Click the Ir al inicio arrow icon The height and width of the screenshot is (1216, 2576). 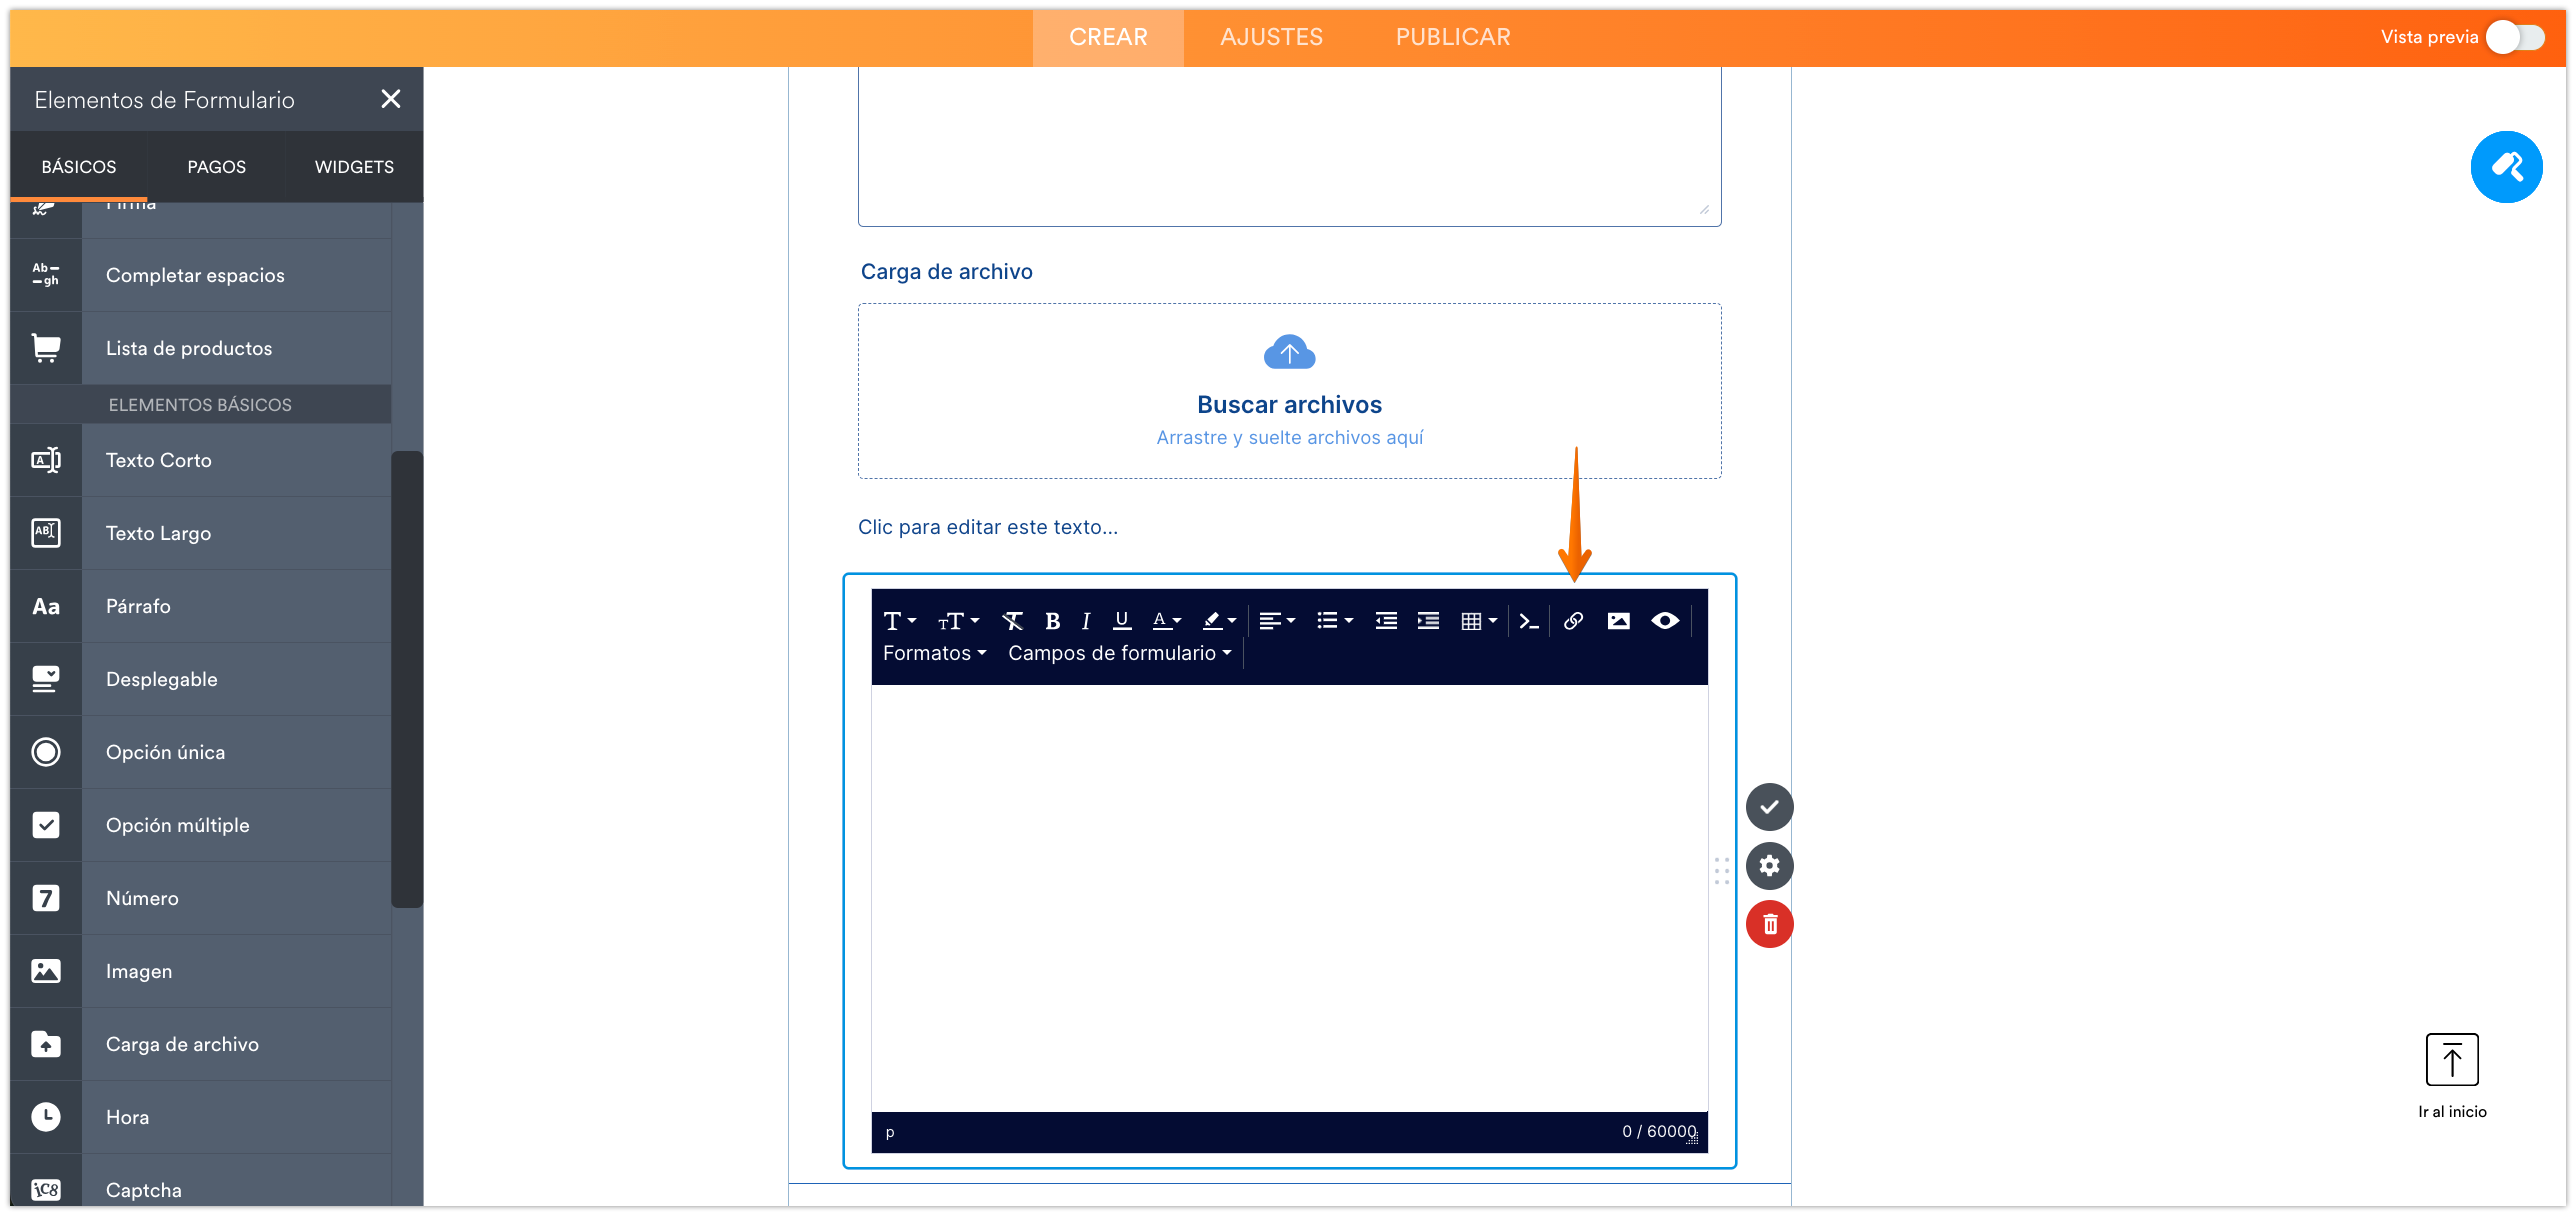(2452, 1059)
